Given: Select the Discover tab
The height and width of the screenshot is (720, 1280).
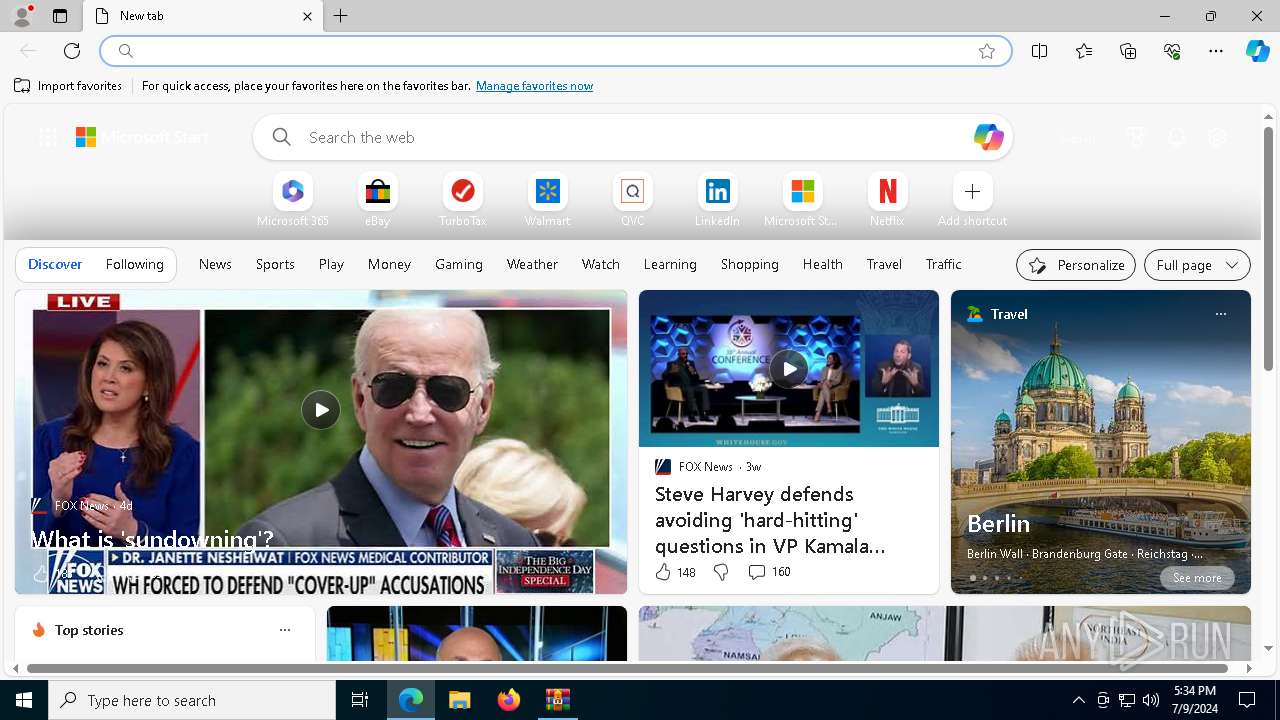Looking at the screenshot, I should coord(55,264).
